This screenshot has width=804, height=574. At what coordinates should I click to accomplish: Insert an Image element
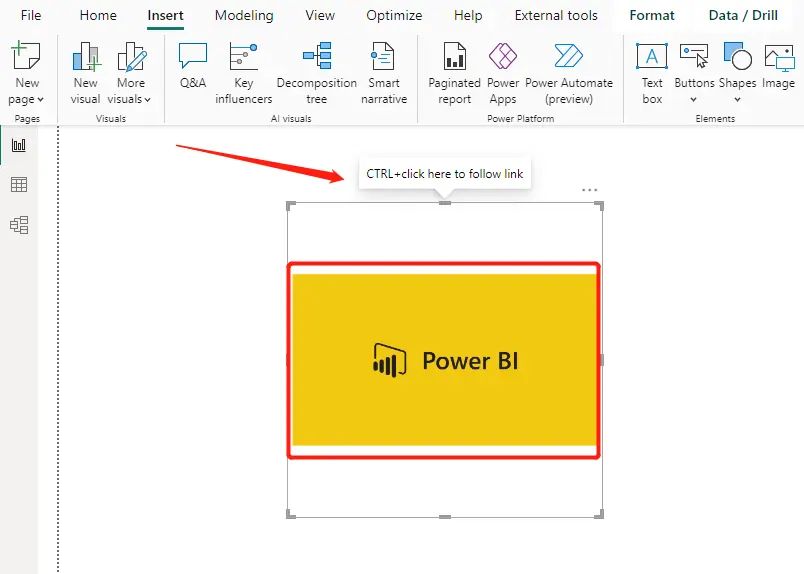[778, 66]
